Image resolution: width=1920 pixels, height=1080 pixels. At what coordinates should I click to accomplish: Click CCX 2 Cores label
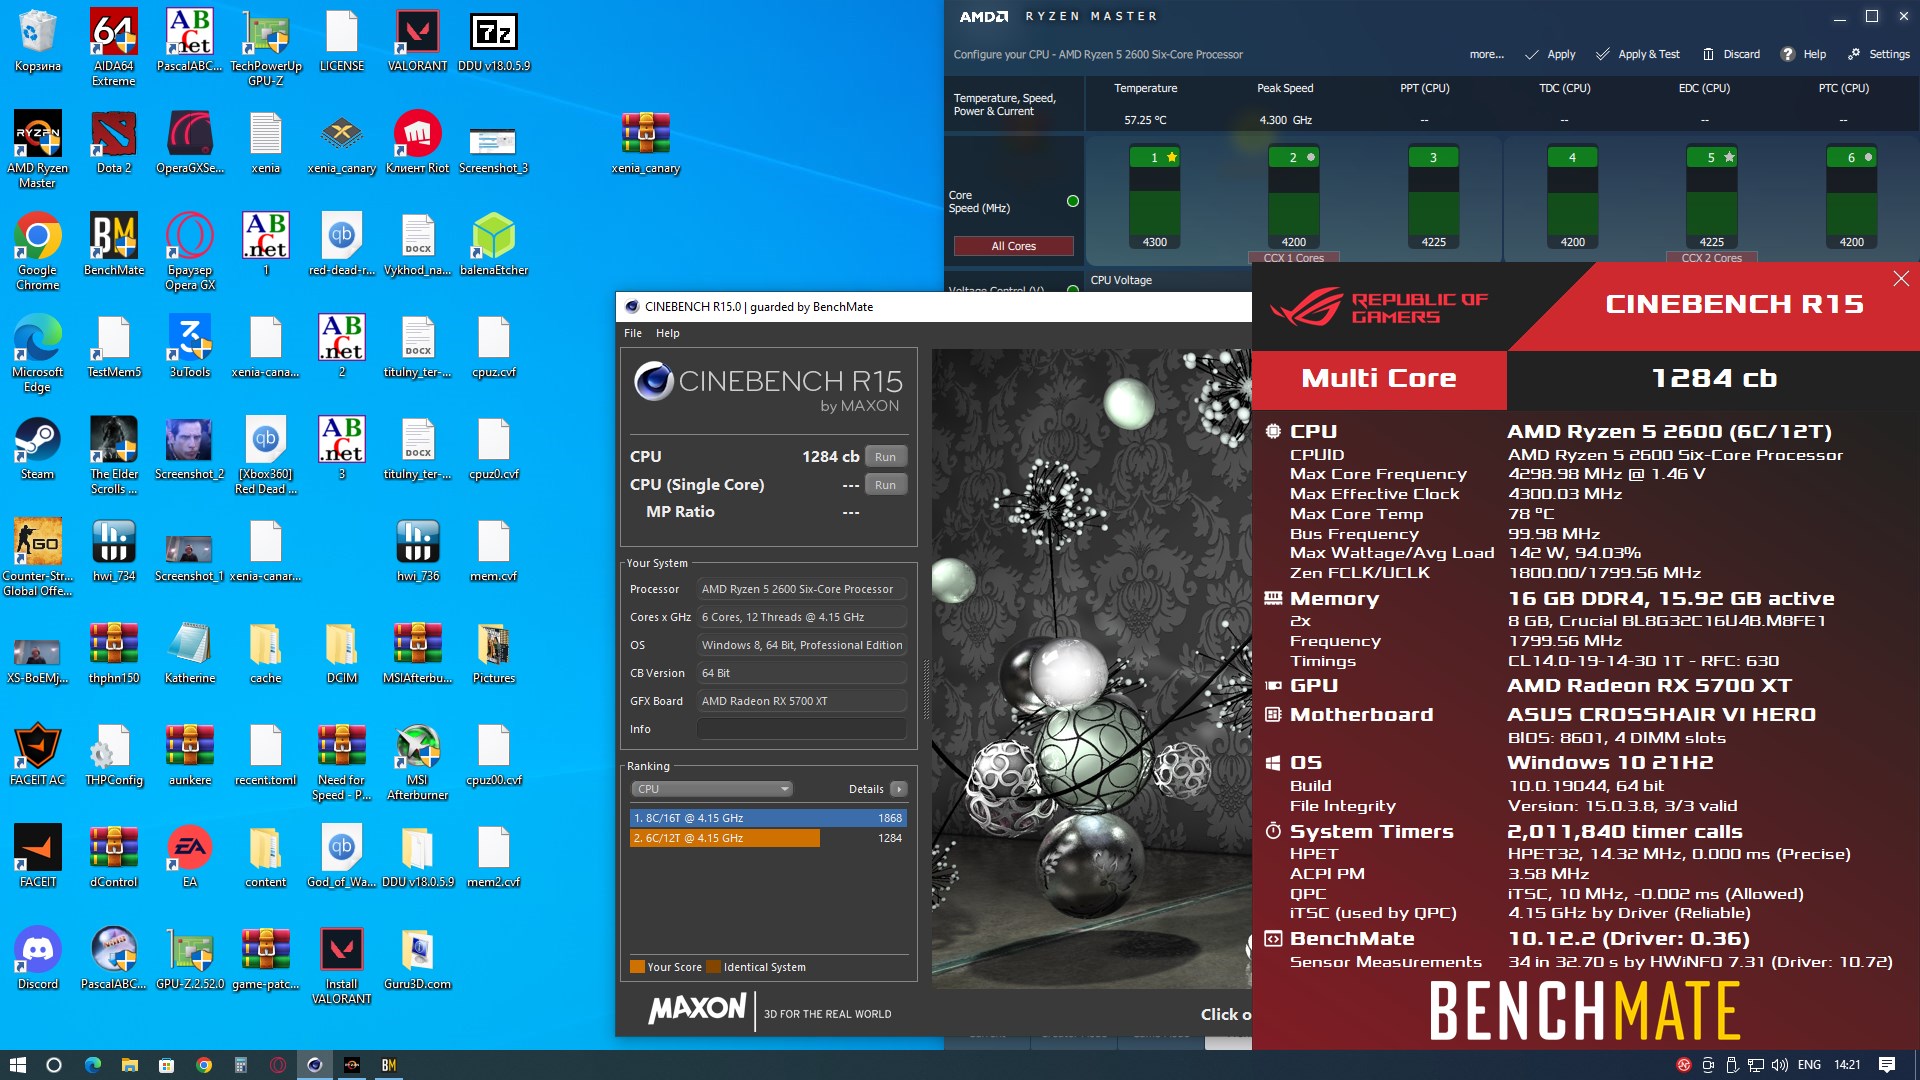click(x=1711, y=258)
